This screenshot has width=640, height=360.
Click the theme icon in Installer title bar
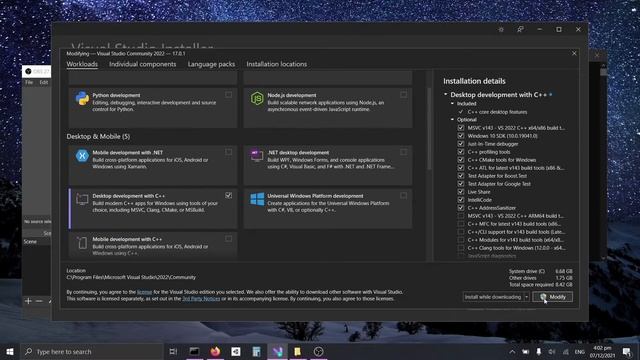coord(501,29)
